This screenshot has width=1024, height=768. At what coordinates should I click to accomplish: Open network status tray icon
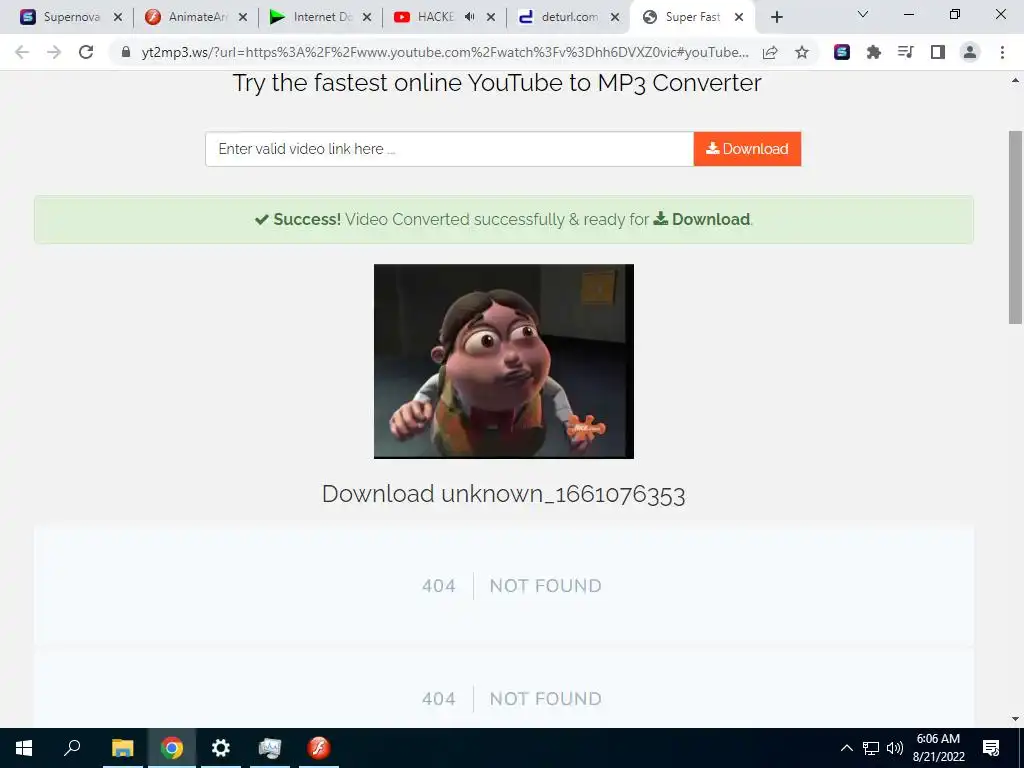pyautogui.click(x=871, y=748)
